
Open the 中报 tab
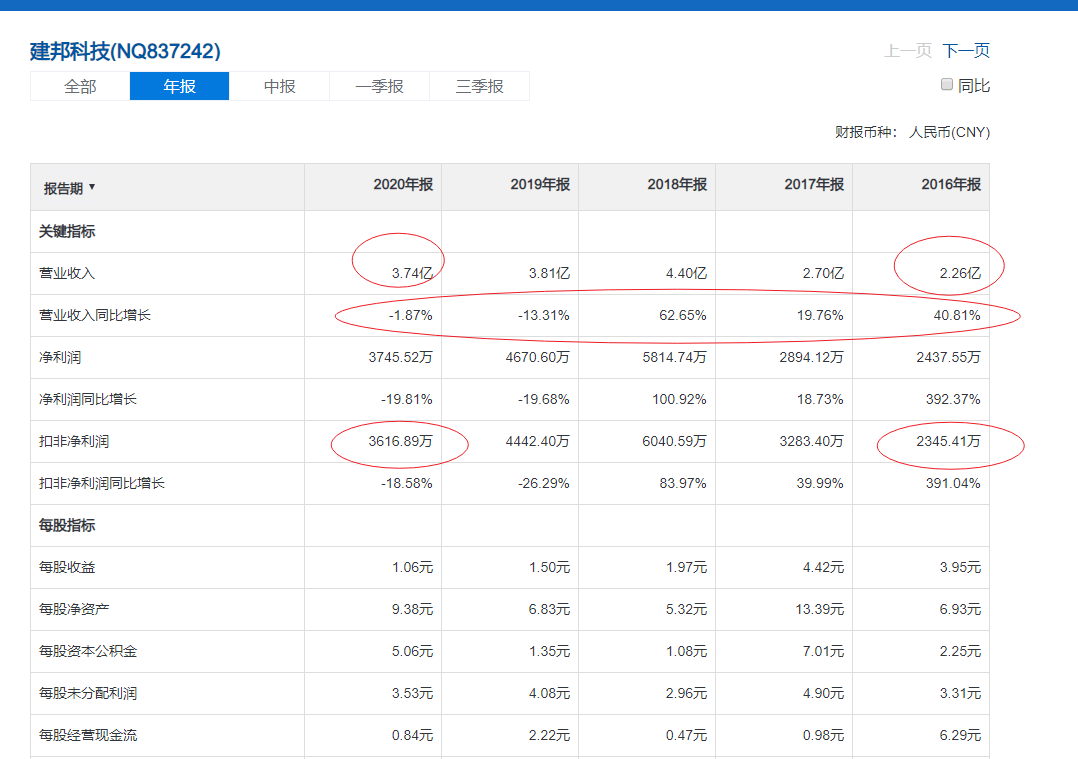280,86
